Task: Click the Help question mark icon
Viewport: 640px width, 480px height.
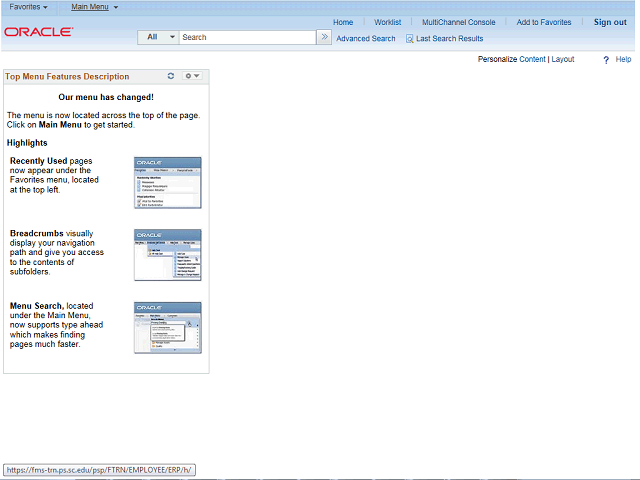Action: pyautogui.click(x=606, y=60)
